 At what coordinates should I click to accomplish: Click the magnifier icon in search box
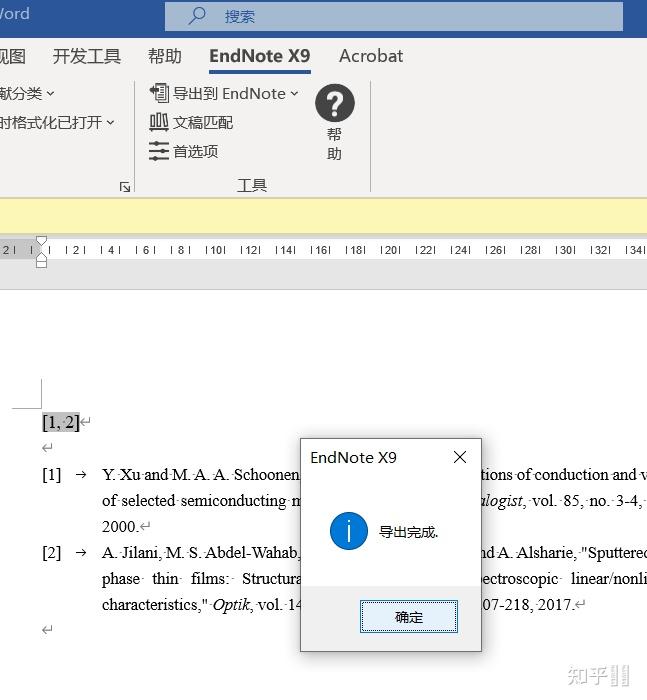point(196,16)
